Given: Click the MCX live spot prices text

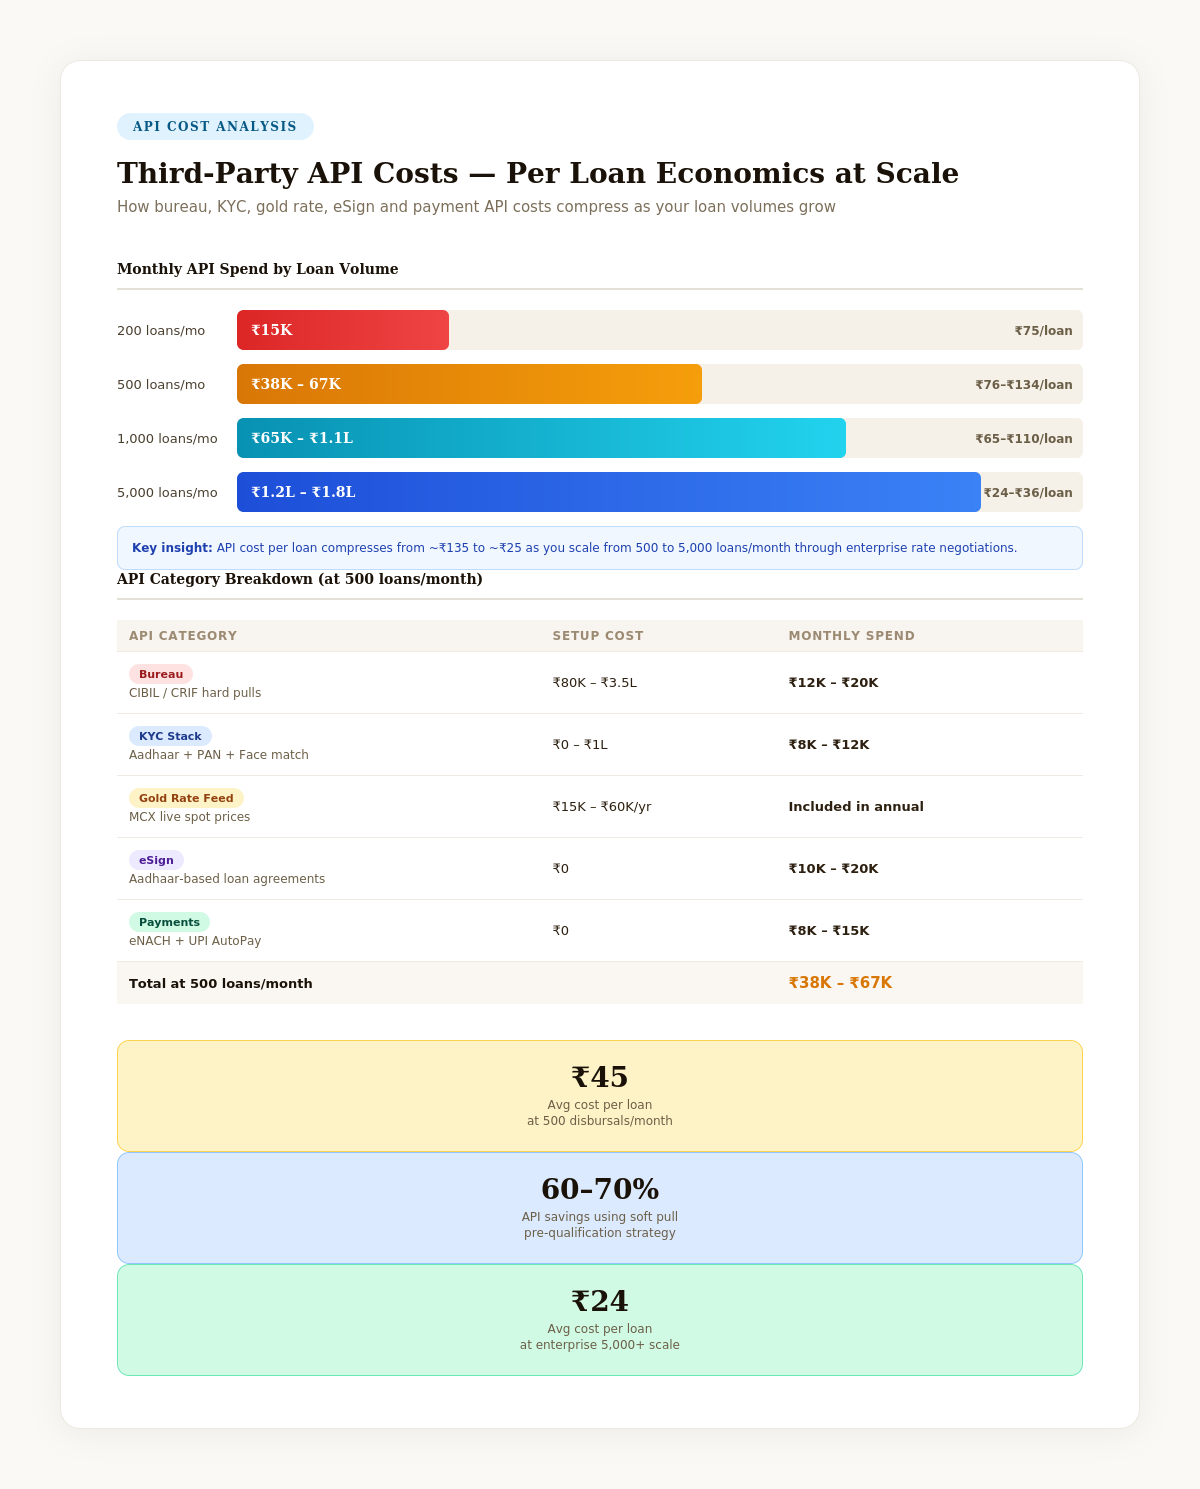Looking at the screenshot, I should (x=190, y=817).
